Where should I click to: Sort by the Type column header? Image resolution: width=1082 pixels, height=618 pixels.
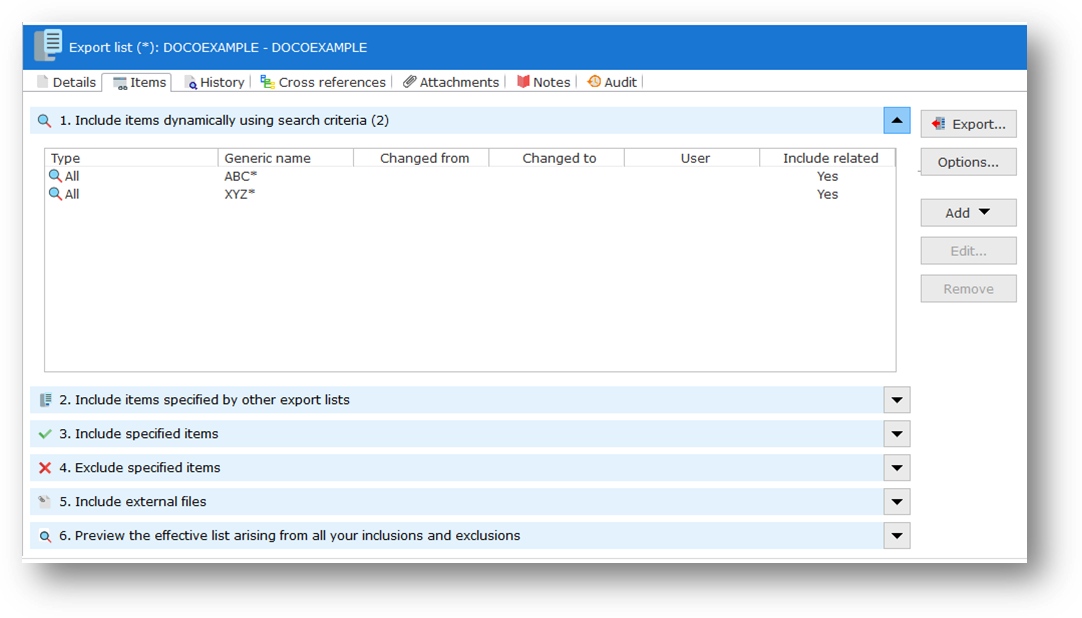(x=132, y=158)
